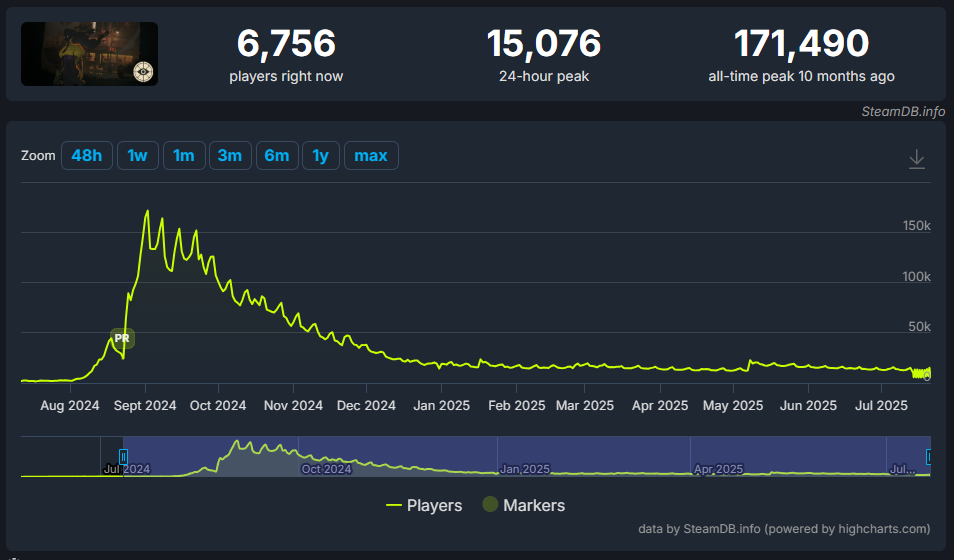Set zoom to max range
The height and width of the screenshot is (560, 954).
(x=371, y=155)
